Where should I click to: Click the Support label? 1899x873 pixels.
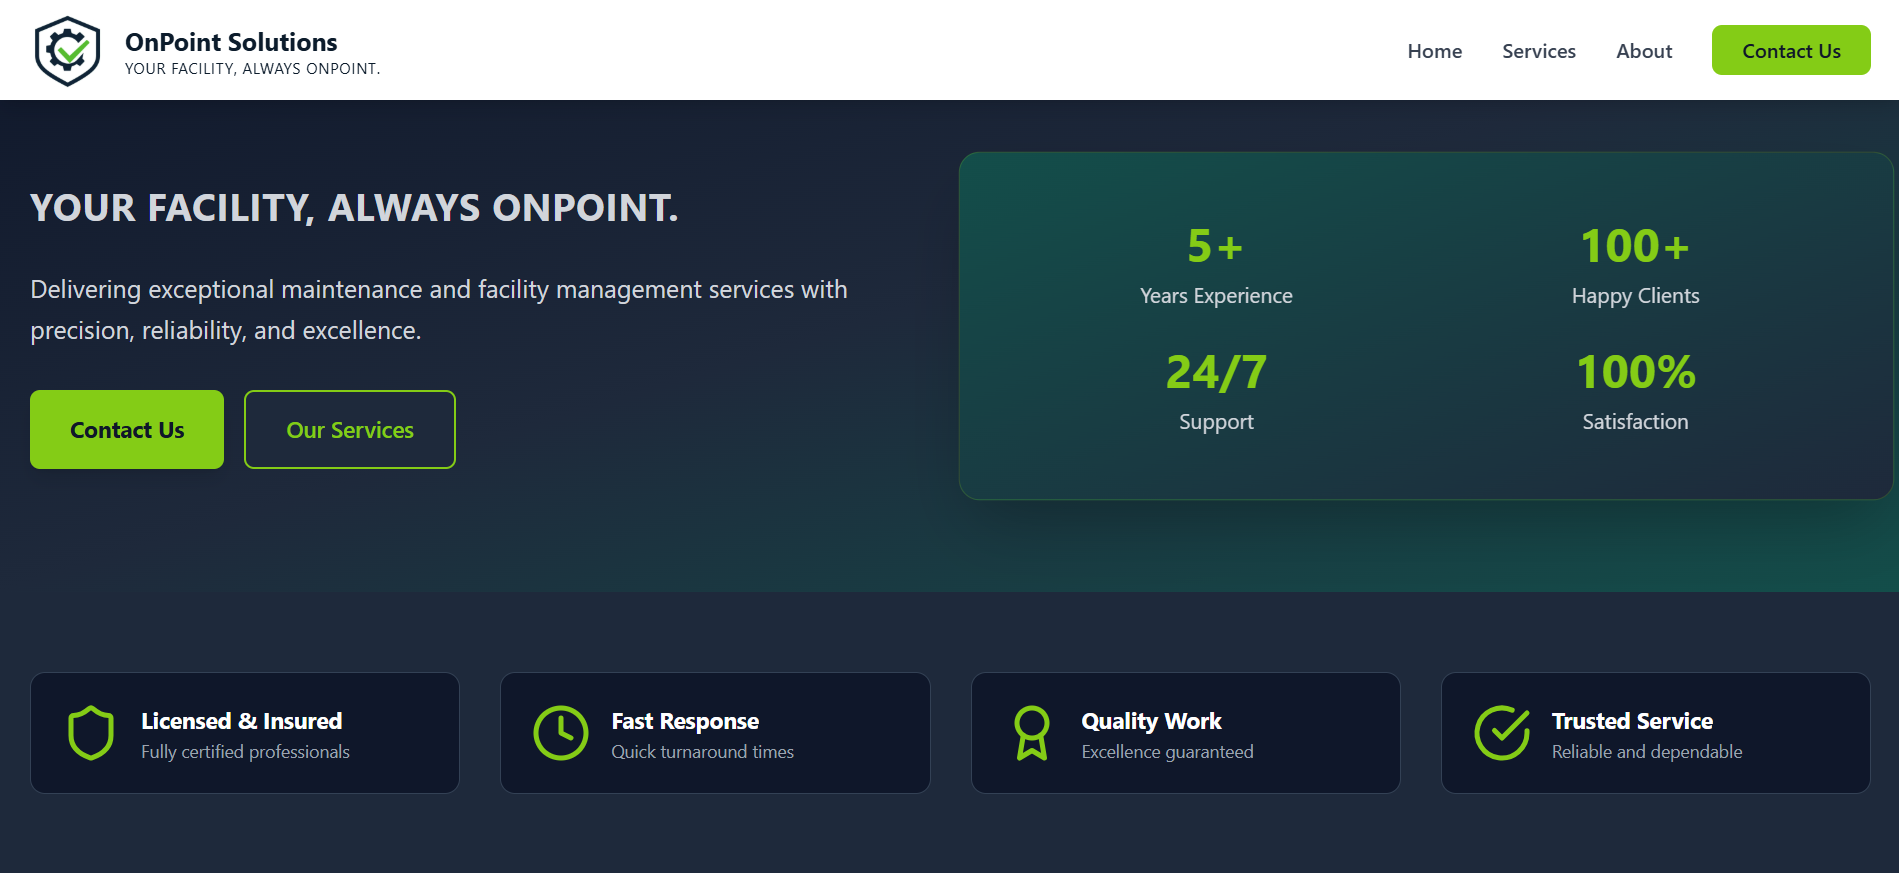point(1216,422)
